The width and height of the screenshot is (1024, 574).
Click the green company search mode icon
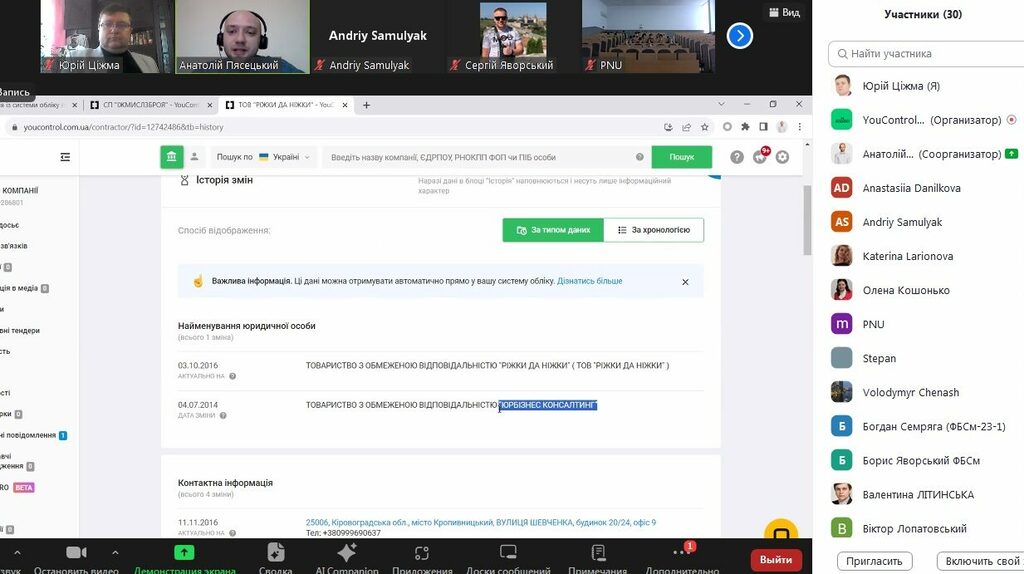(172, 157)
